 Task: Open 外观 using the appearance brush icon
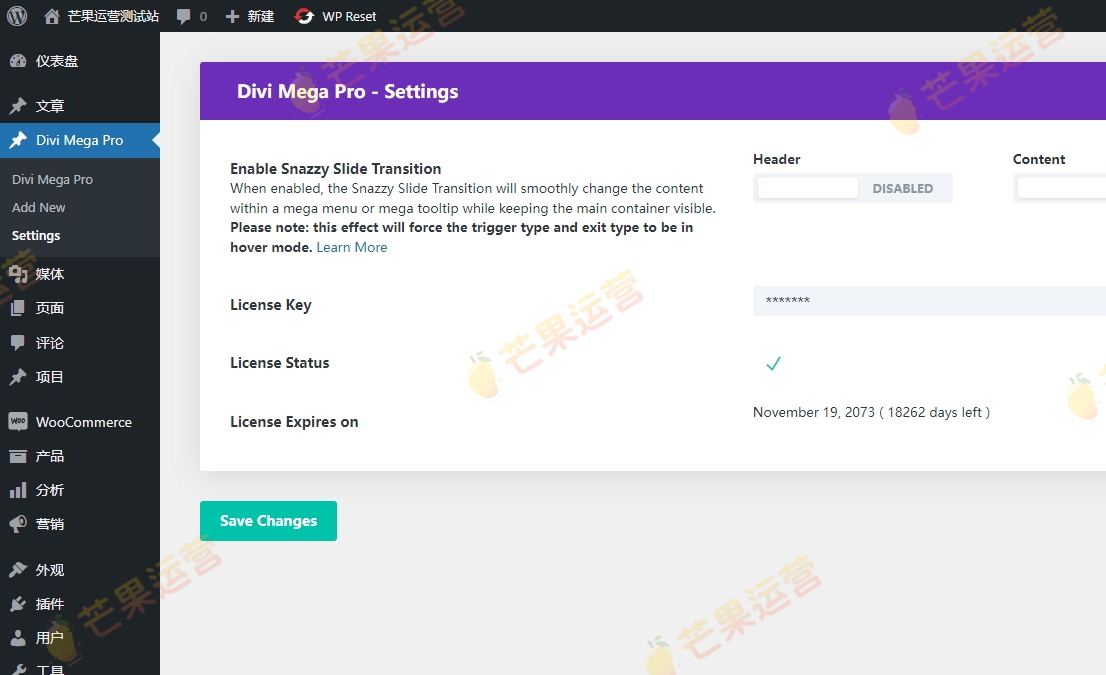(x=17, y=569)
